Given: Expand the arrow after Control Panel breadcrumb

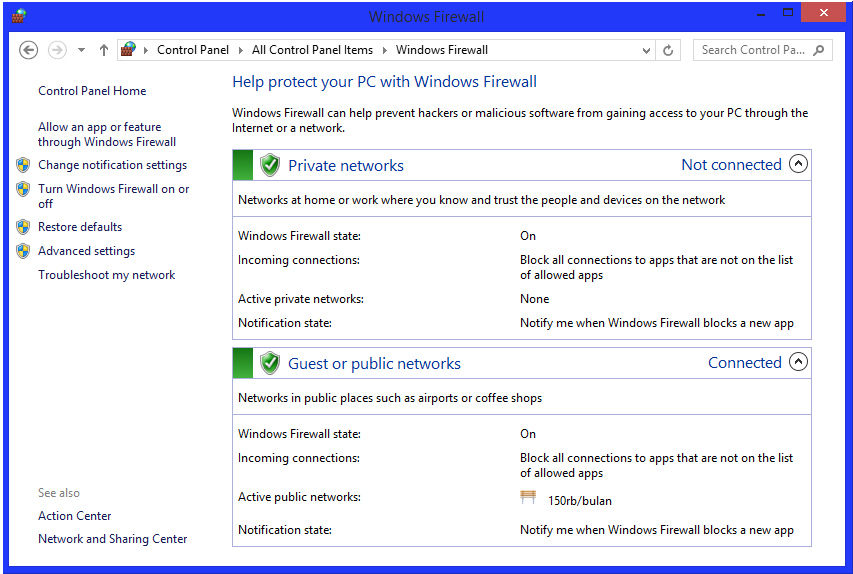Looking at the screenshot, I should tap(240, 50).
